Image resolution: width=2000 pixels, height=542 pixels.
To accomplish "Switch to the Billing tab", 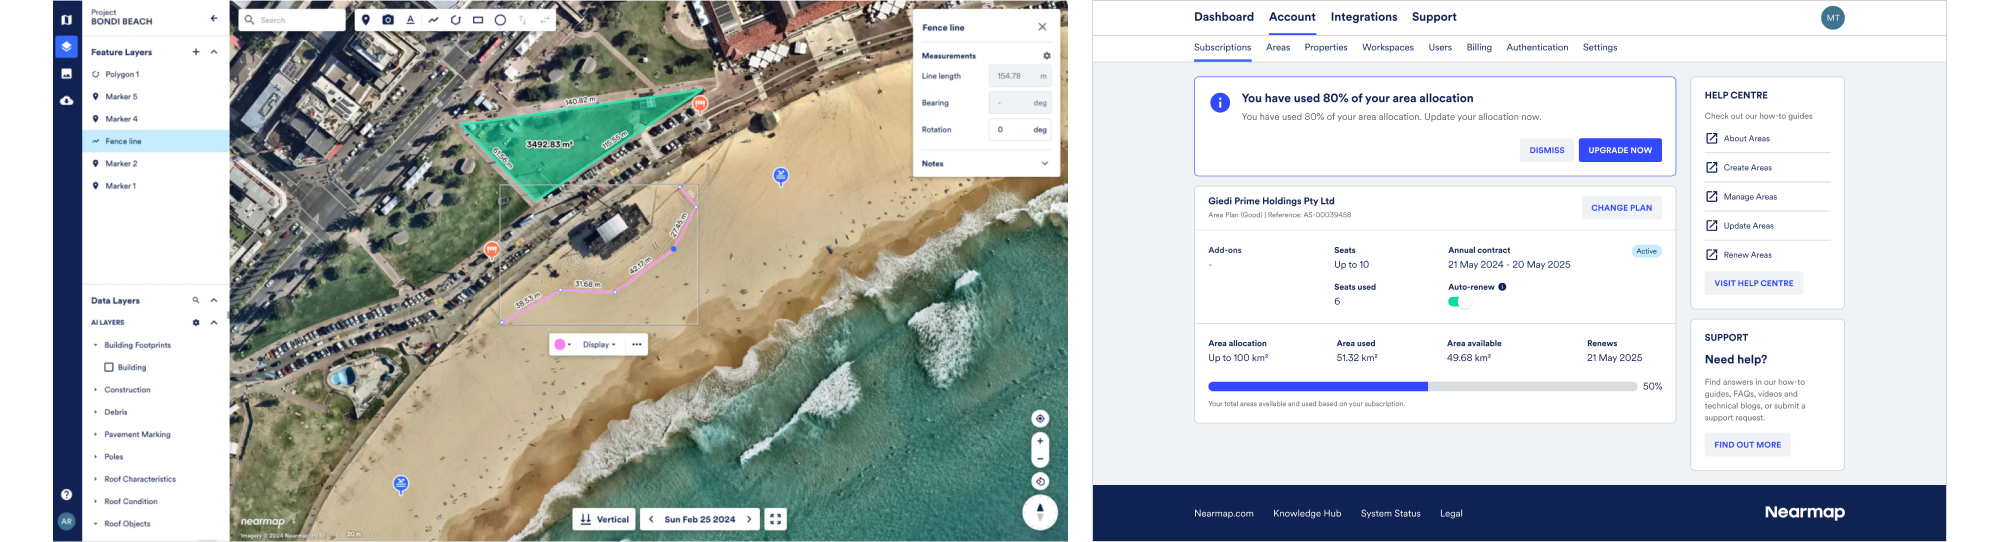I will 1479,48.
